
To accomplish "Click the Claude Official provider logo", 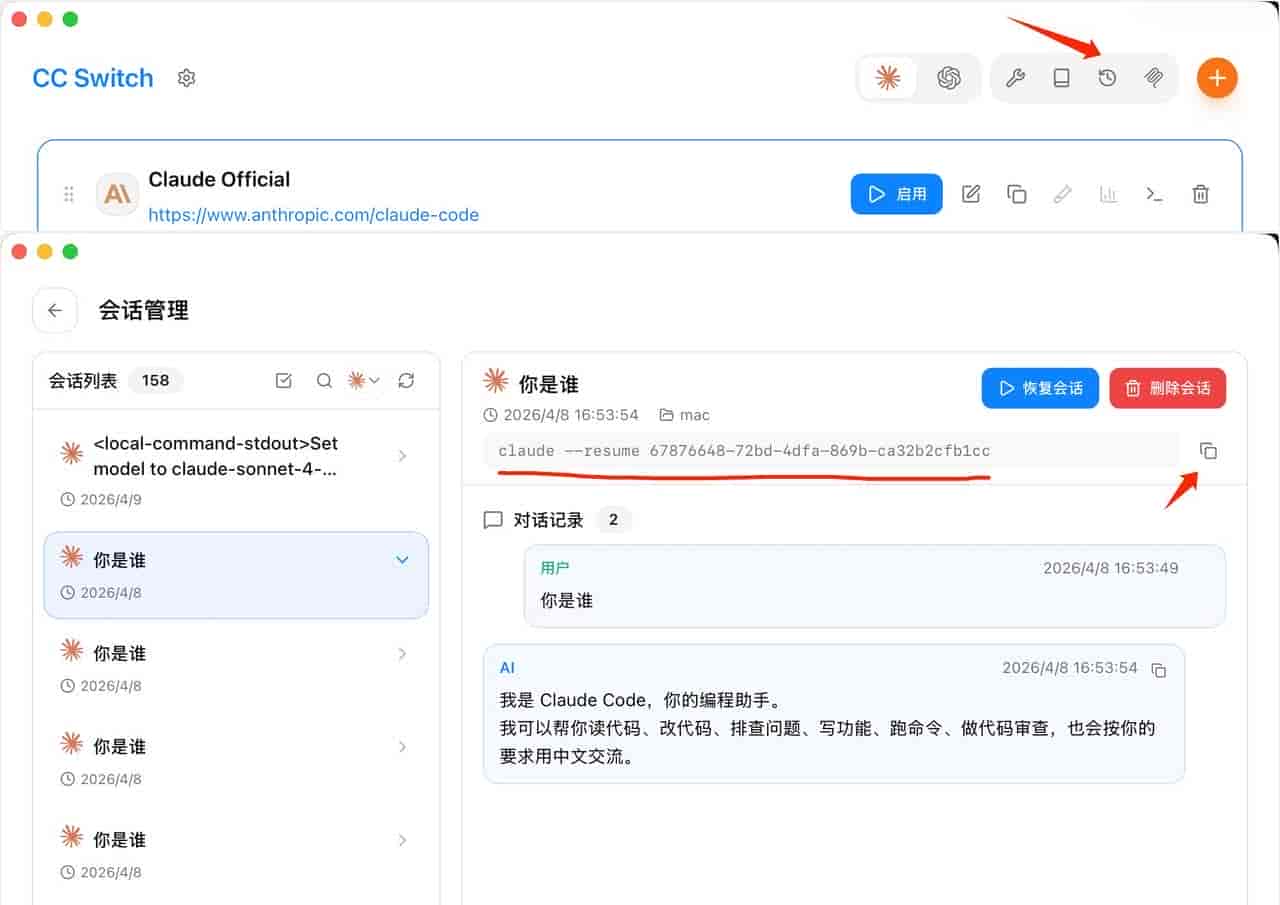I will click(x=118, y=194).
